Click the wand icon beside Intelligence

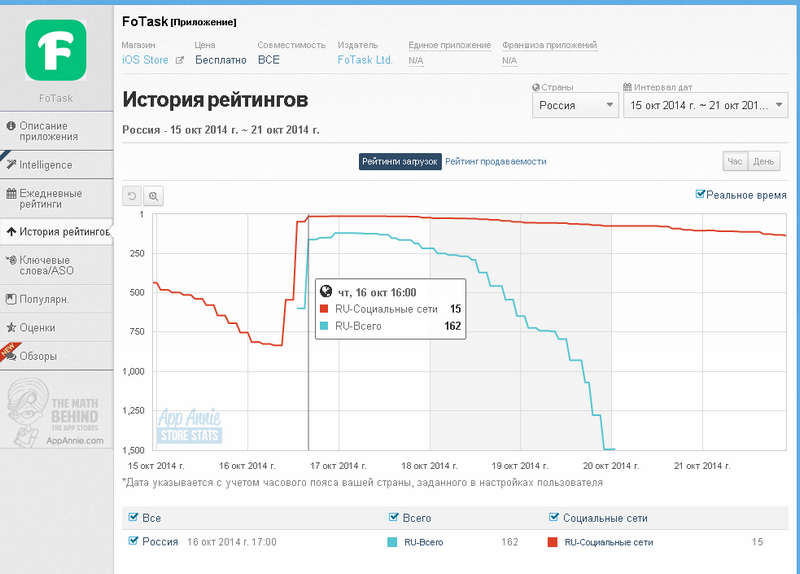[x=11, y=164]
